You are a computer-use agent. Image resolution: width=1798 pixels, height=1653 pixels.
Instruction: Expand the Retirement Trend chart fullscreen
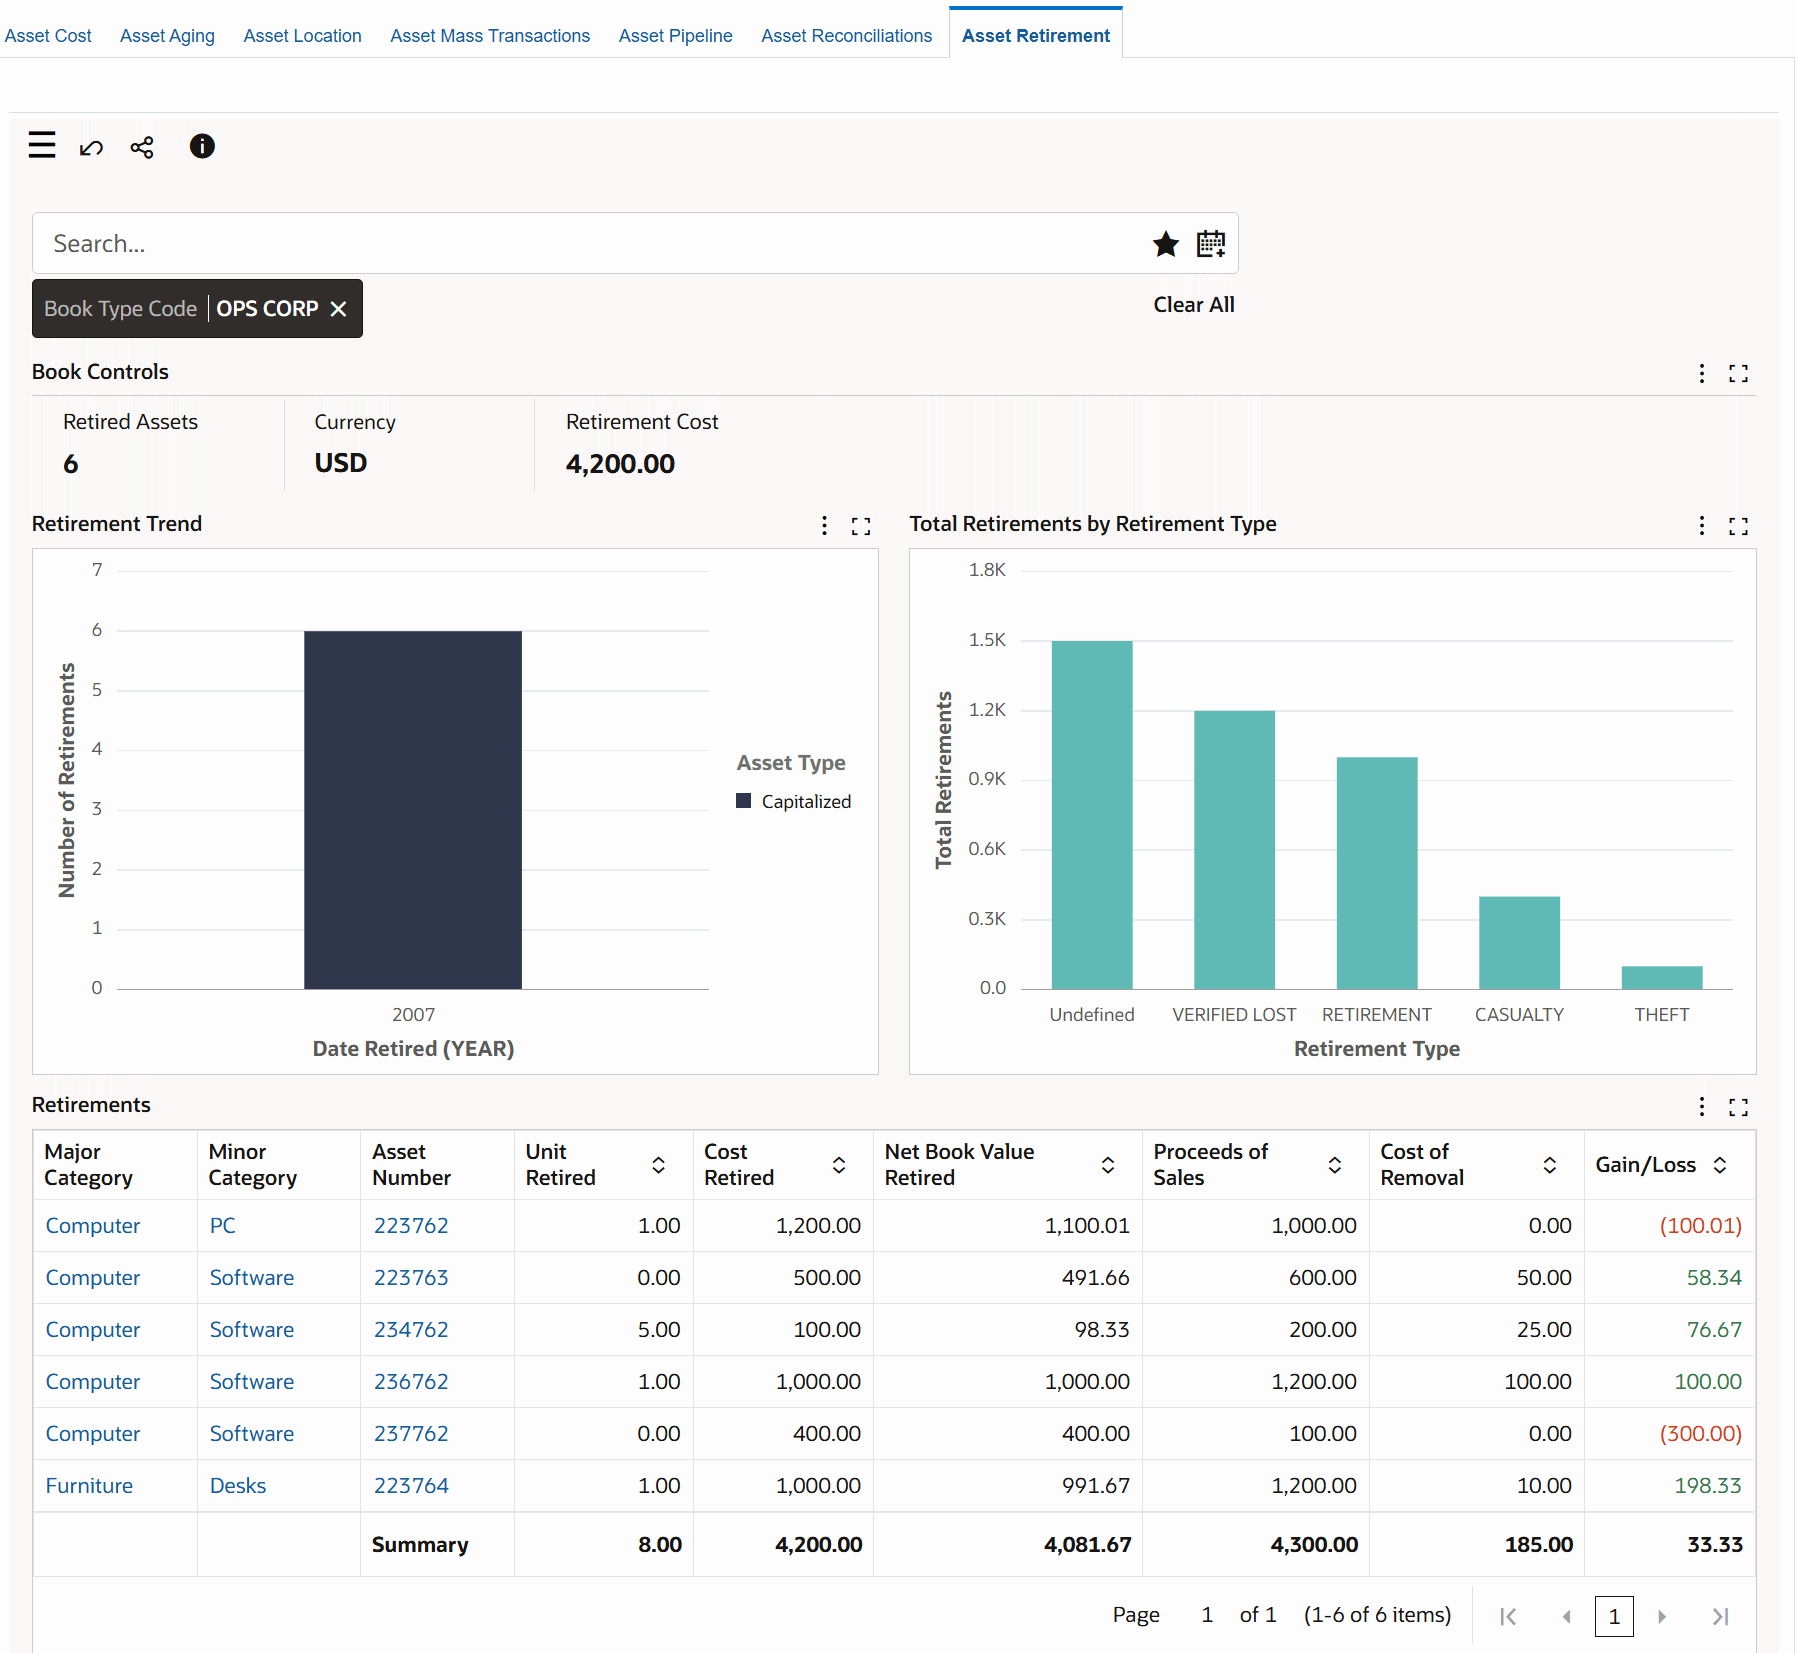pos(861,526)
